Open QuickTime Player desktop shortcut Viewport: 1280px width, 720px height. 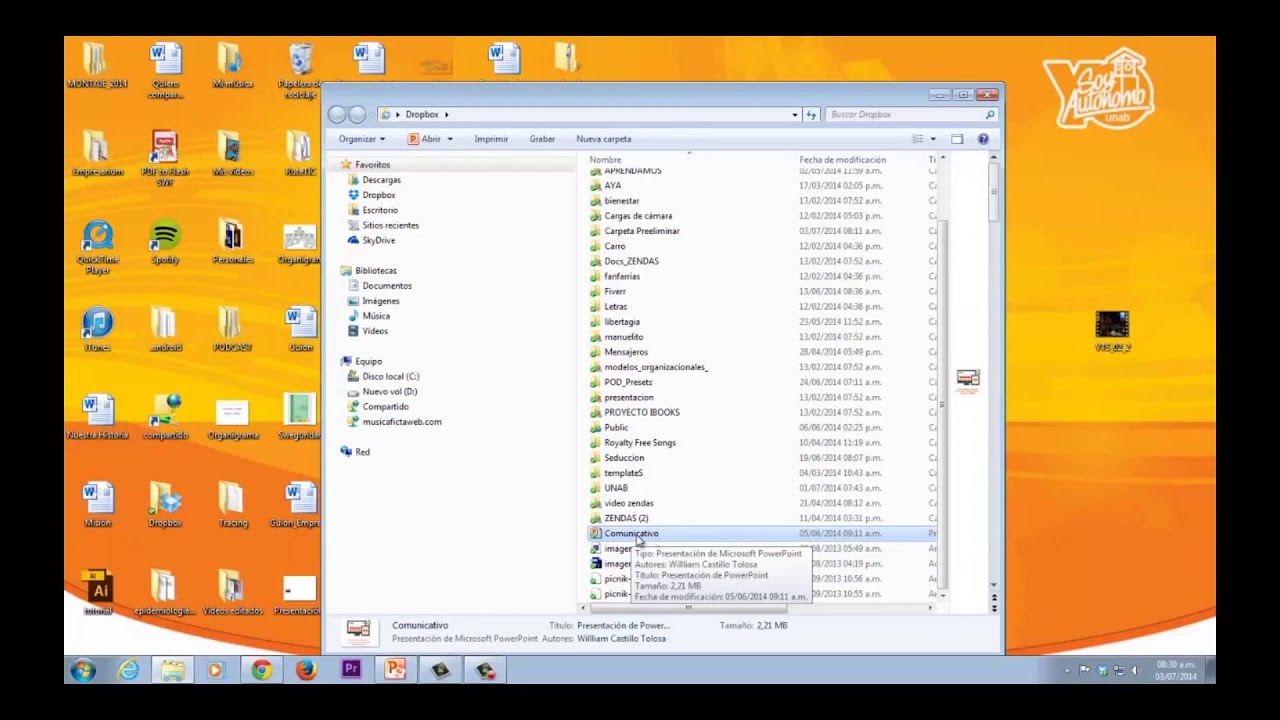98,248
